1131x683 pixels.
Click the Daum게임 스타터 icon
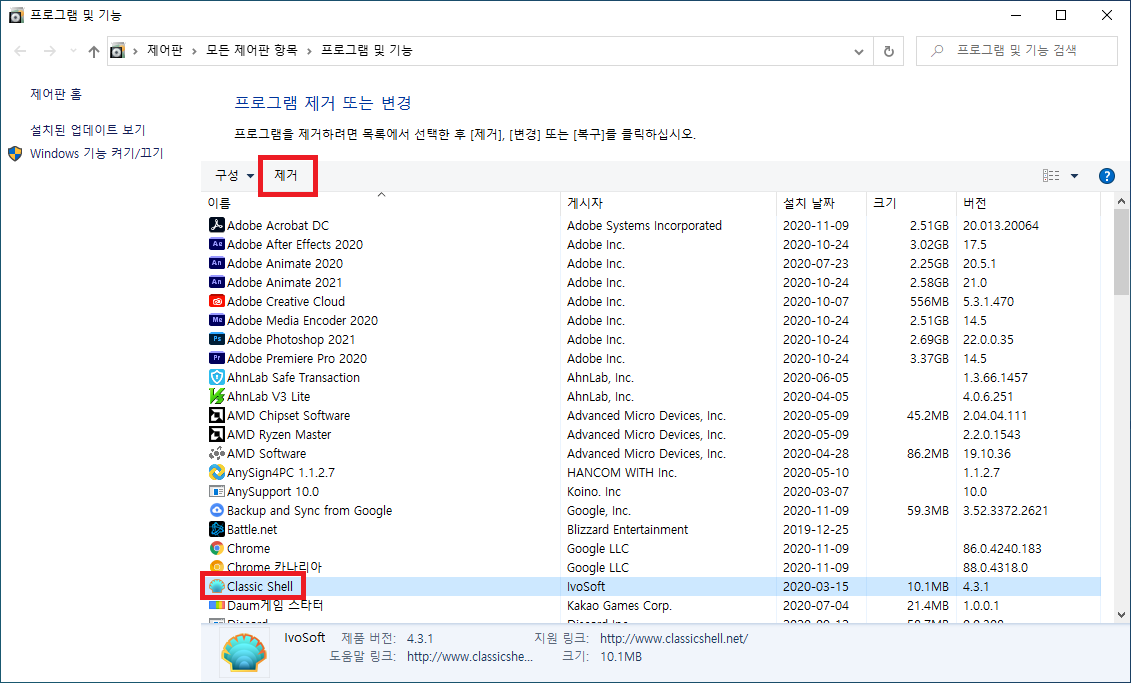216,605
